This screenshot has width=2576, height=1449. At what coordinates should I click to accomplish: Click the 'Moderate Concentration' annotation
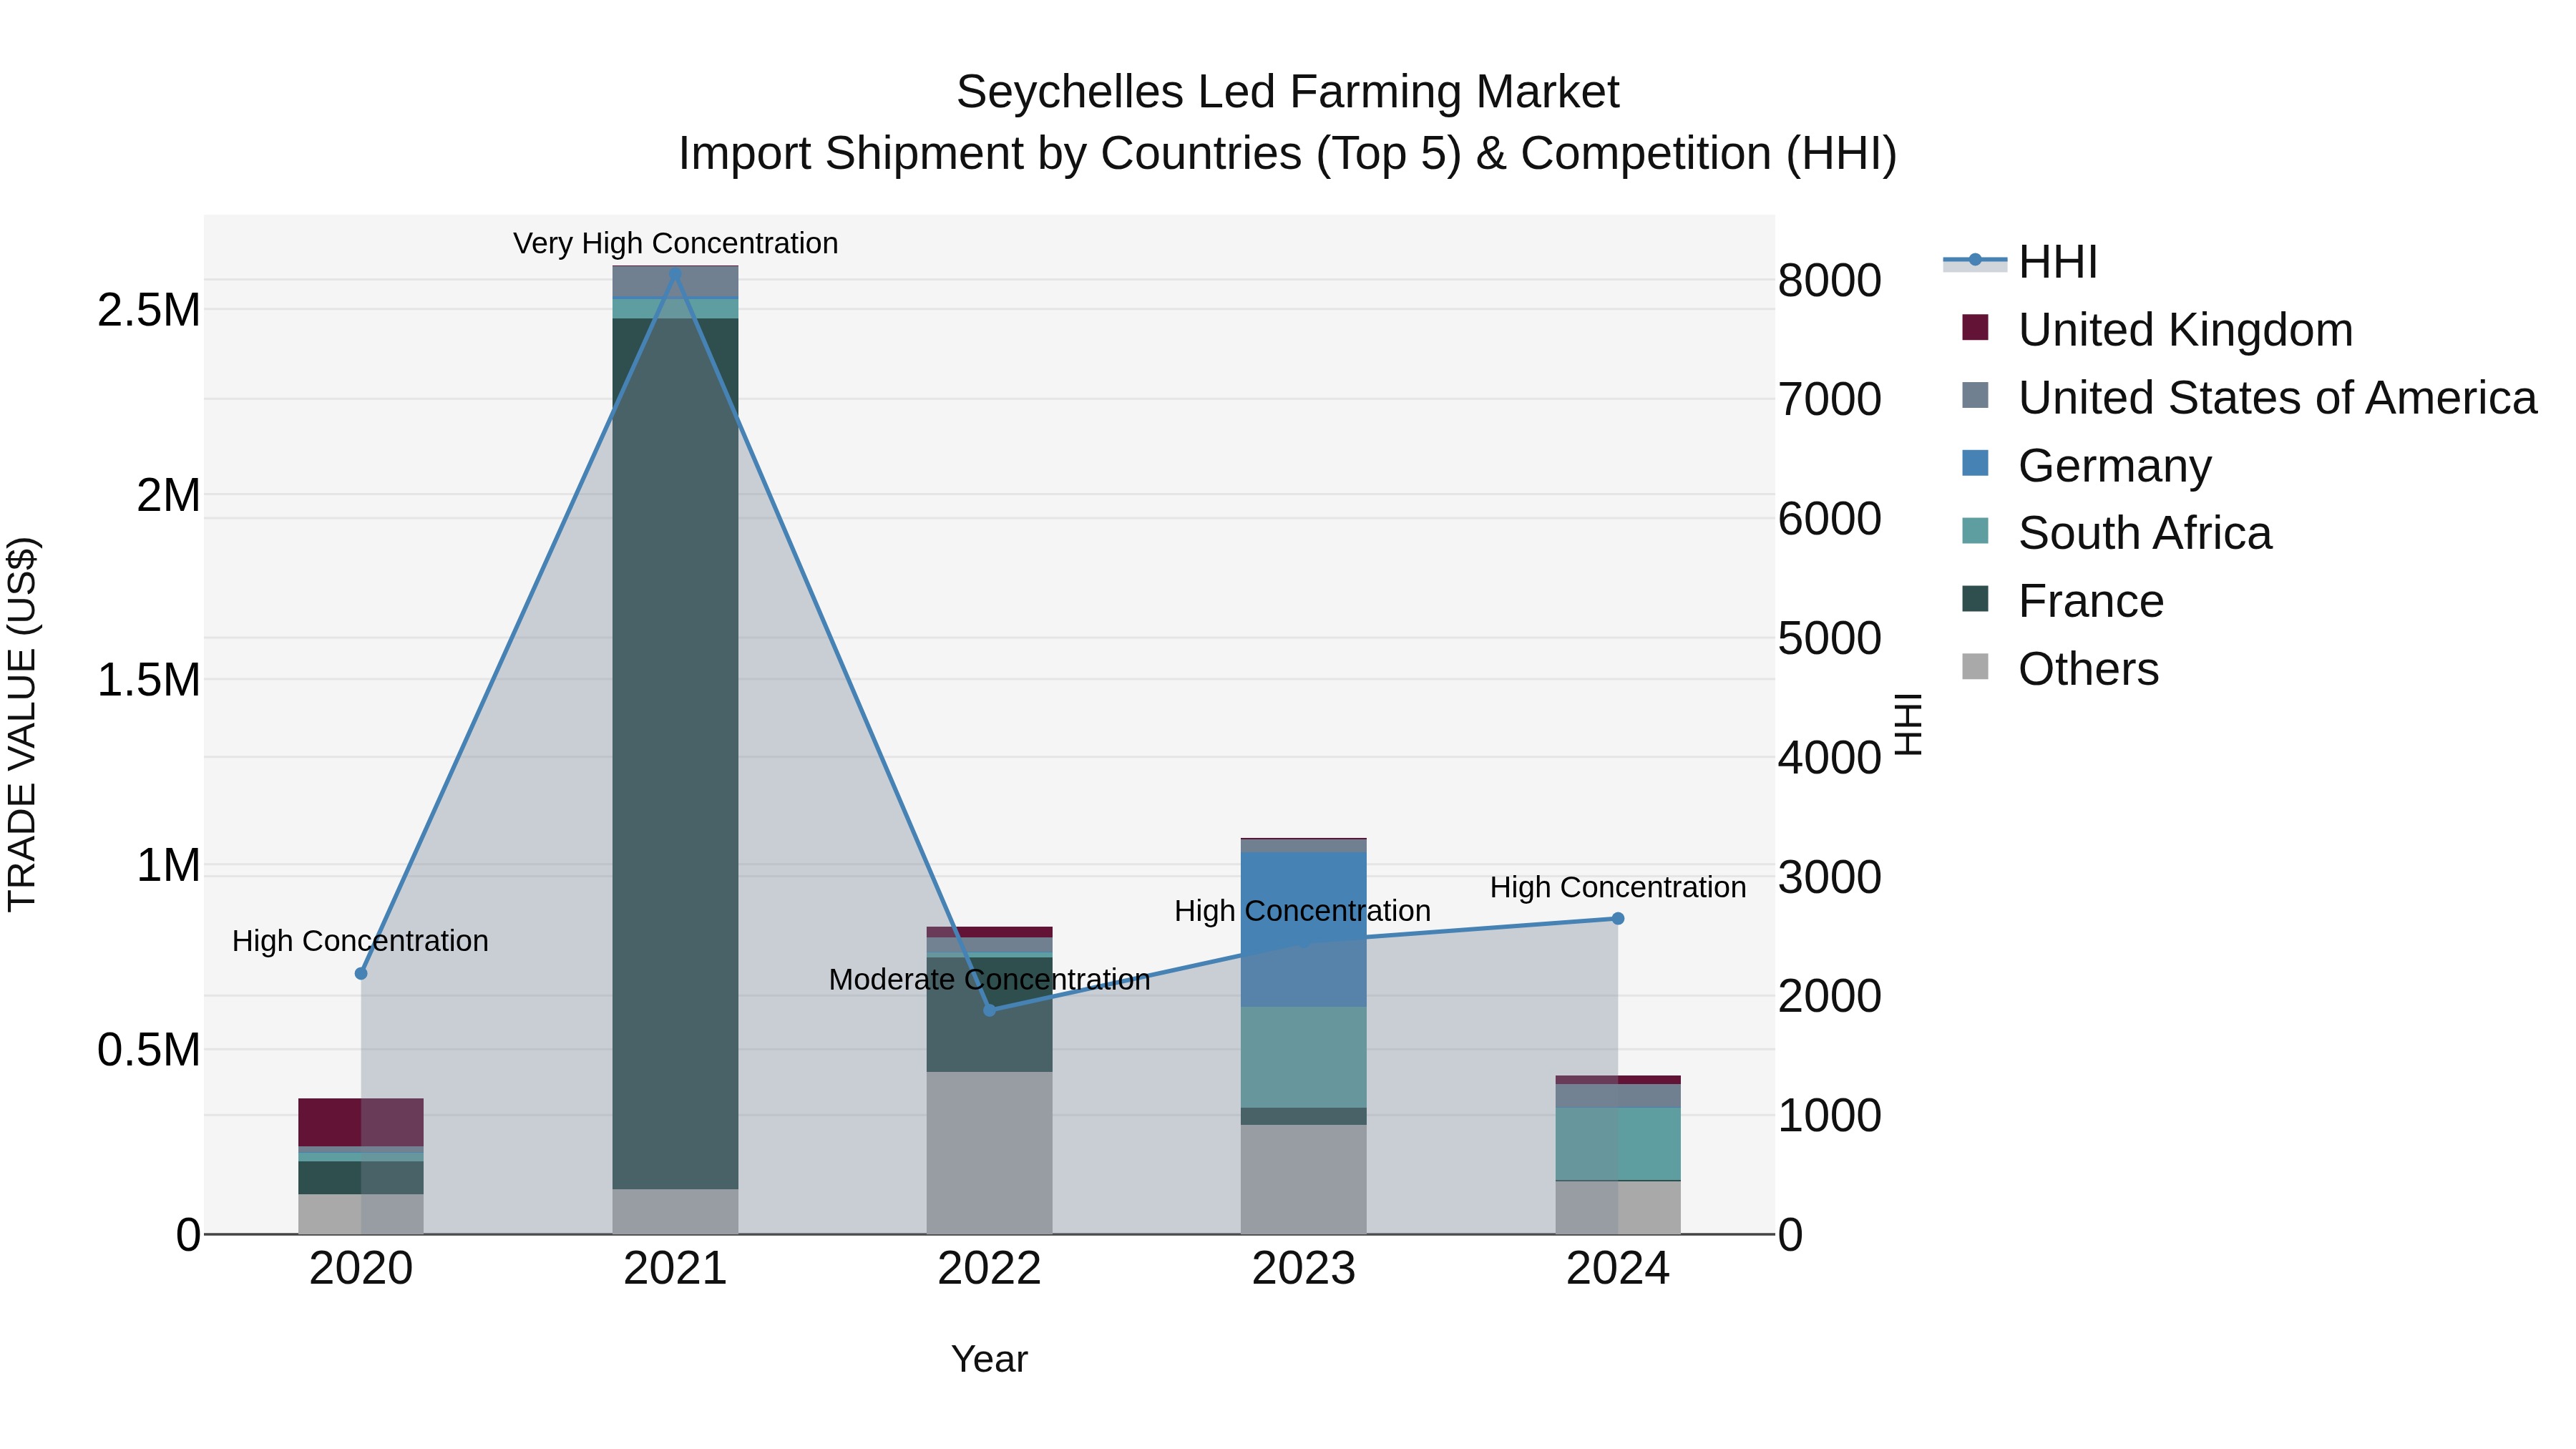point(989,979)
